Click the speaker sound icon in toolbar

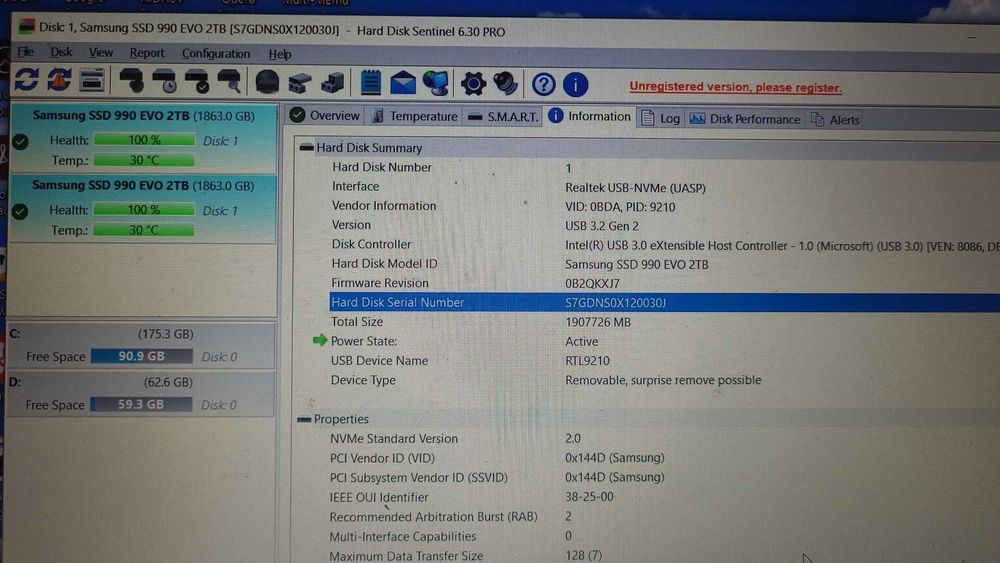point(506,84)
